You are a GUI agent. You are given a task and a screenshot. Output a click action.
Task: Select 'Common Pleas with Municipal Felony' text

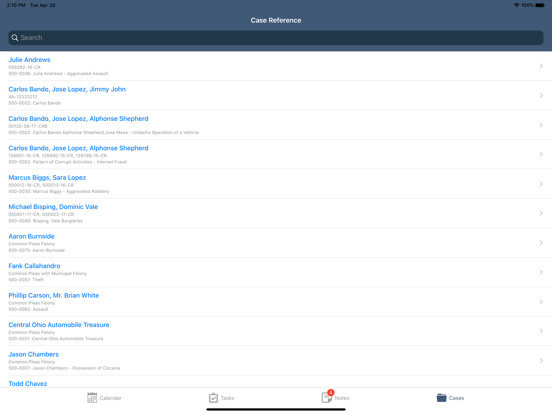coord(48,273)
